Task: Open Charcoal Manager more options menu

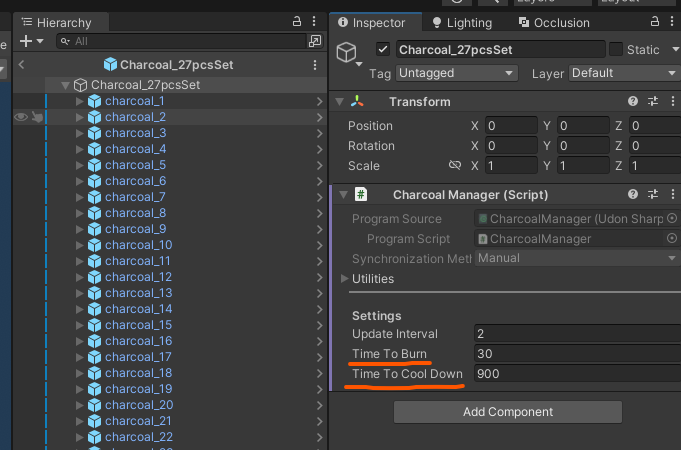Action: point(673,194)
